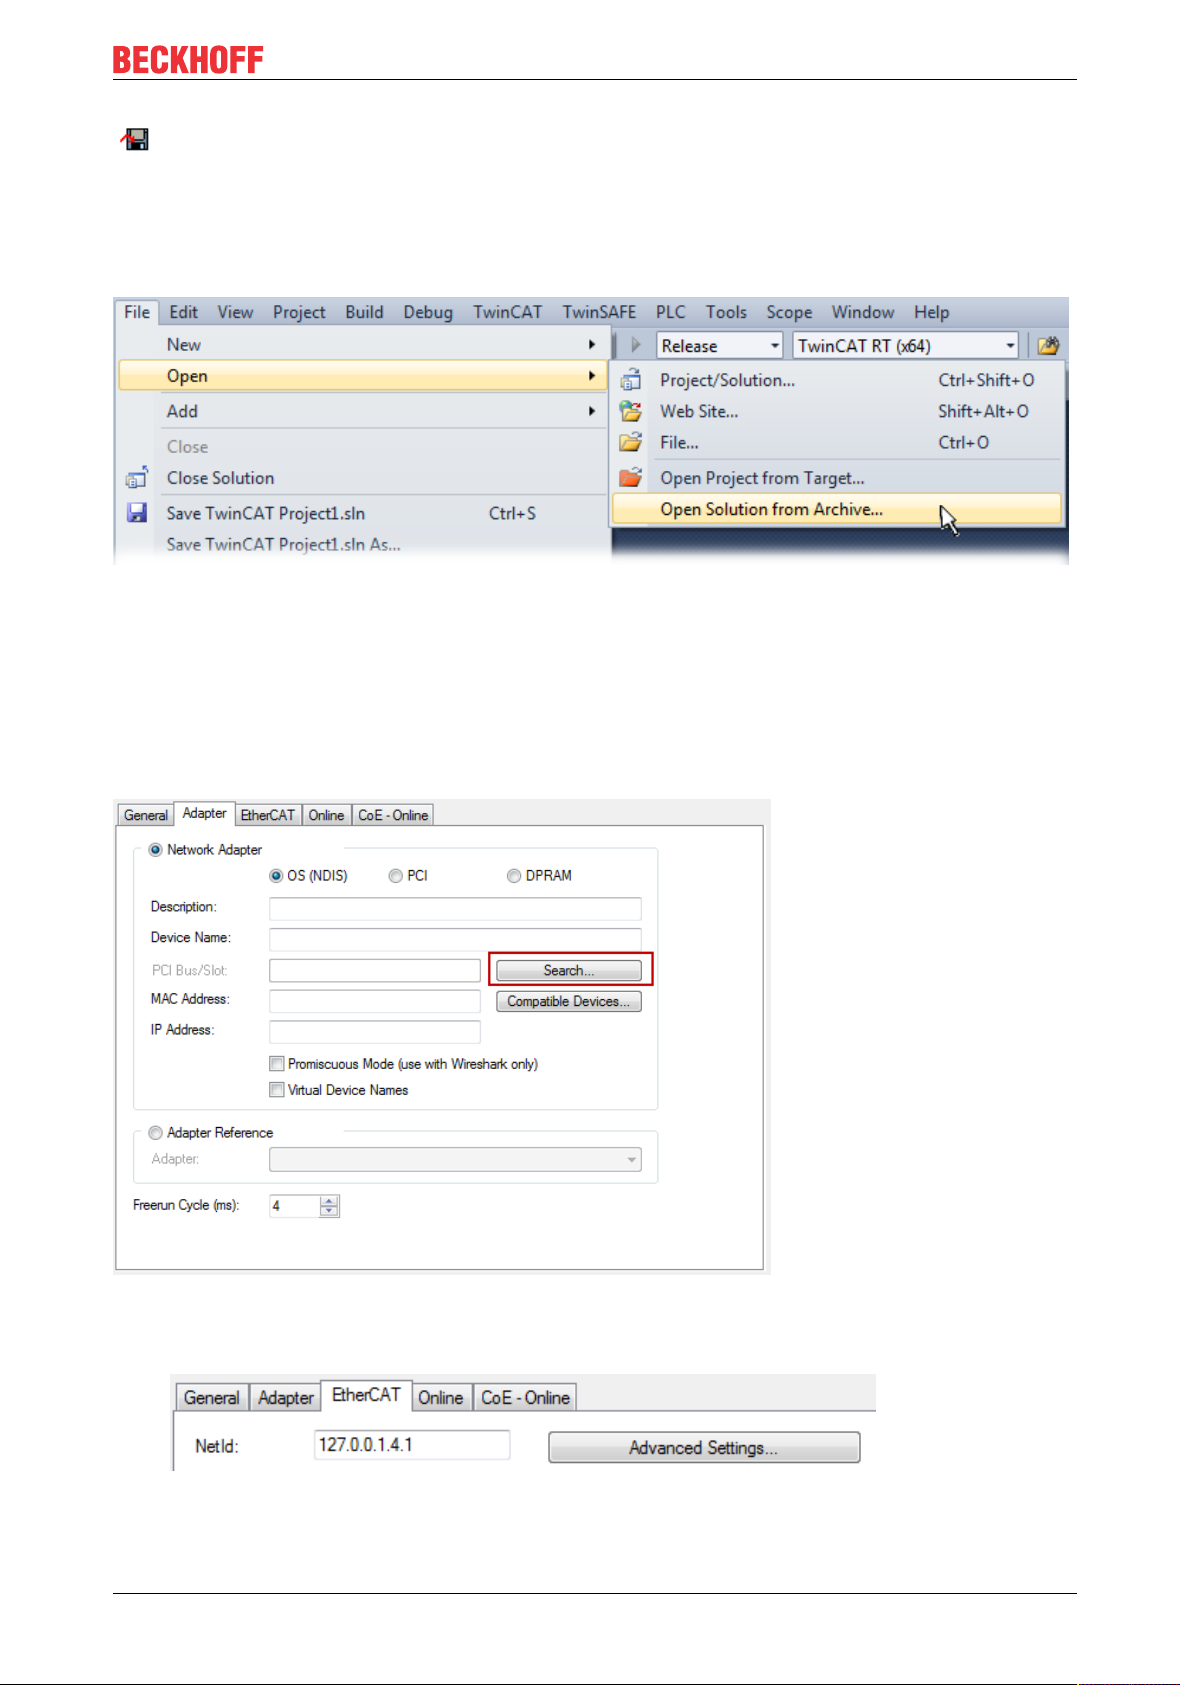Viewport: 1192px width, 1685px height.
Task: Open the File menu
Action: pos(137,312)
